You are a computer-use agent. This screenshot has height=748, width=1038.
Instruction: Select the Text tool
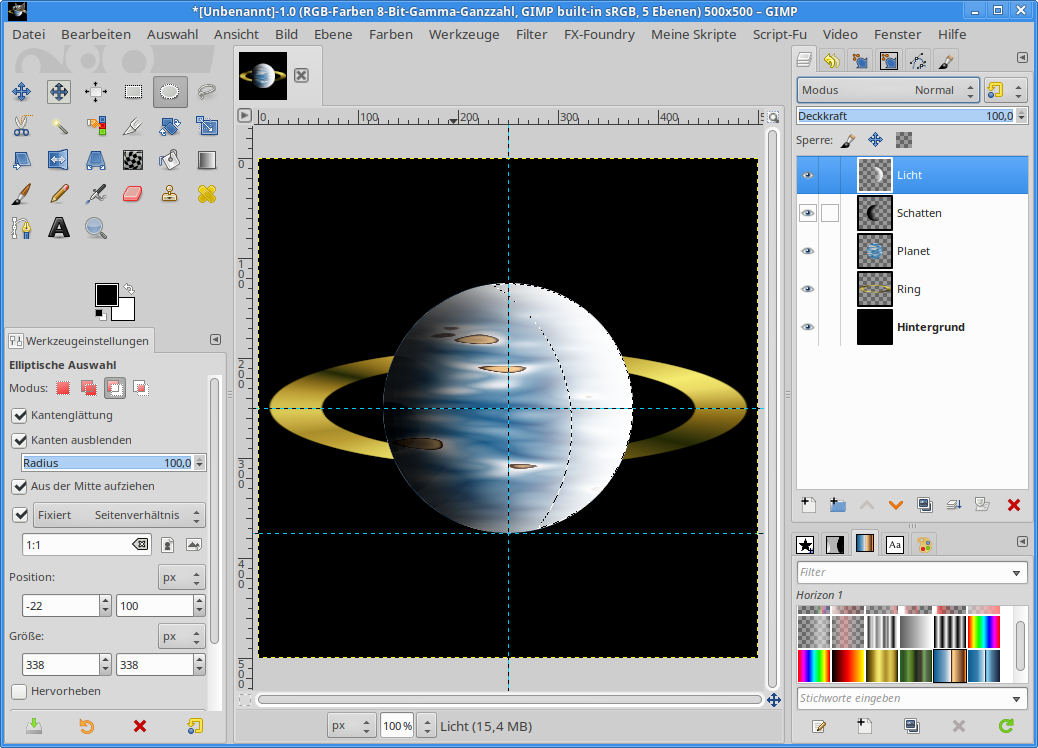click(59, 228)
